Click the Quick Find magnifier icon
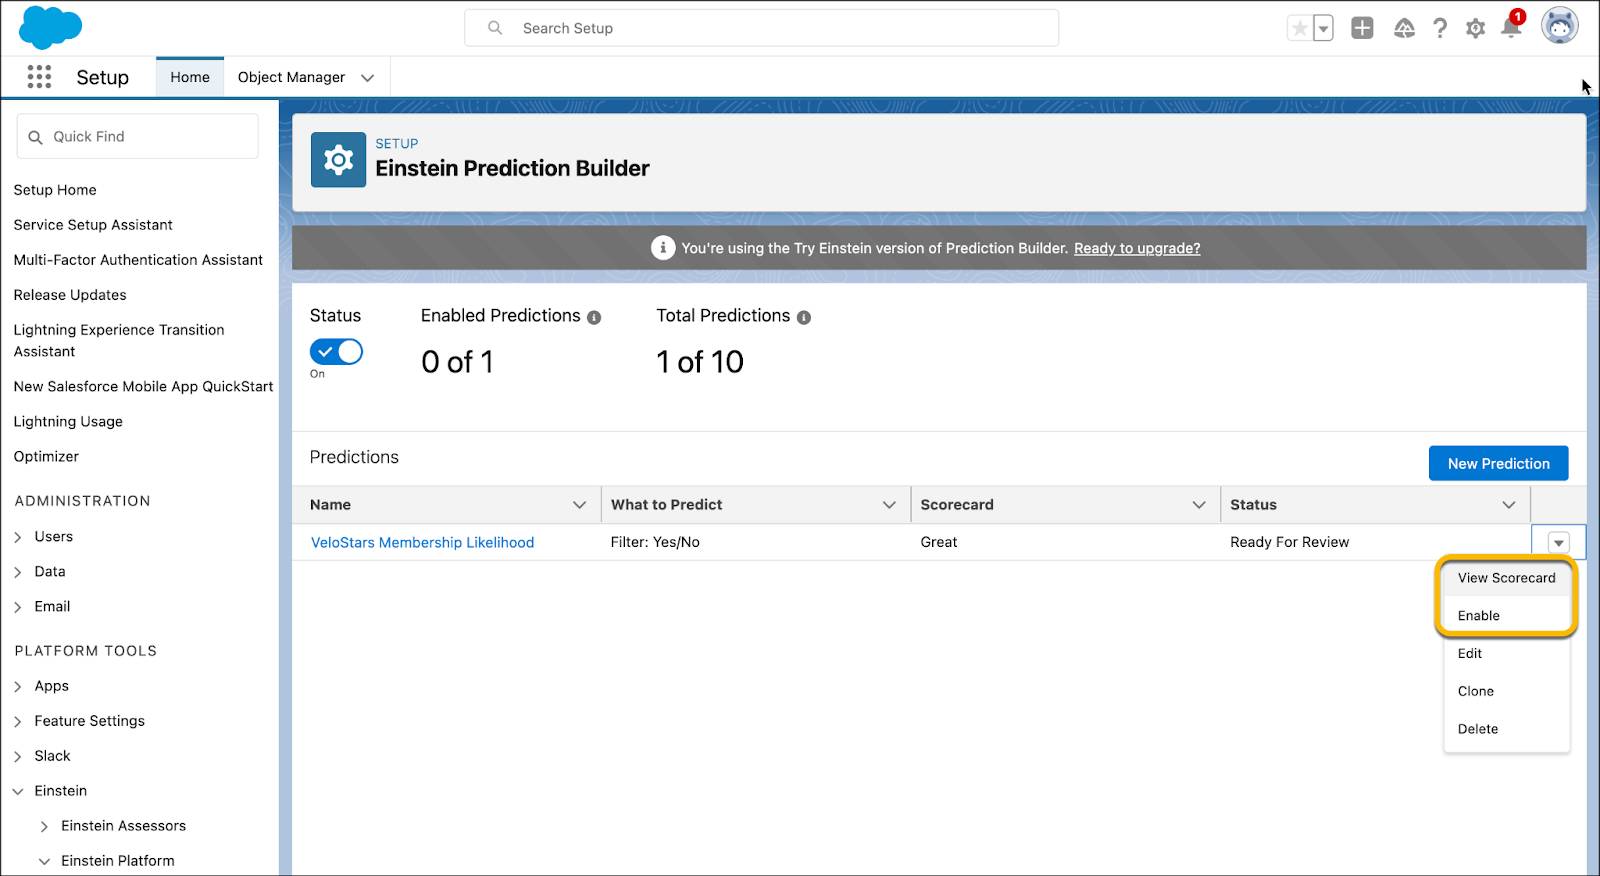 [35, 137]
